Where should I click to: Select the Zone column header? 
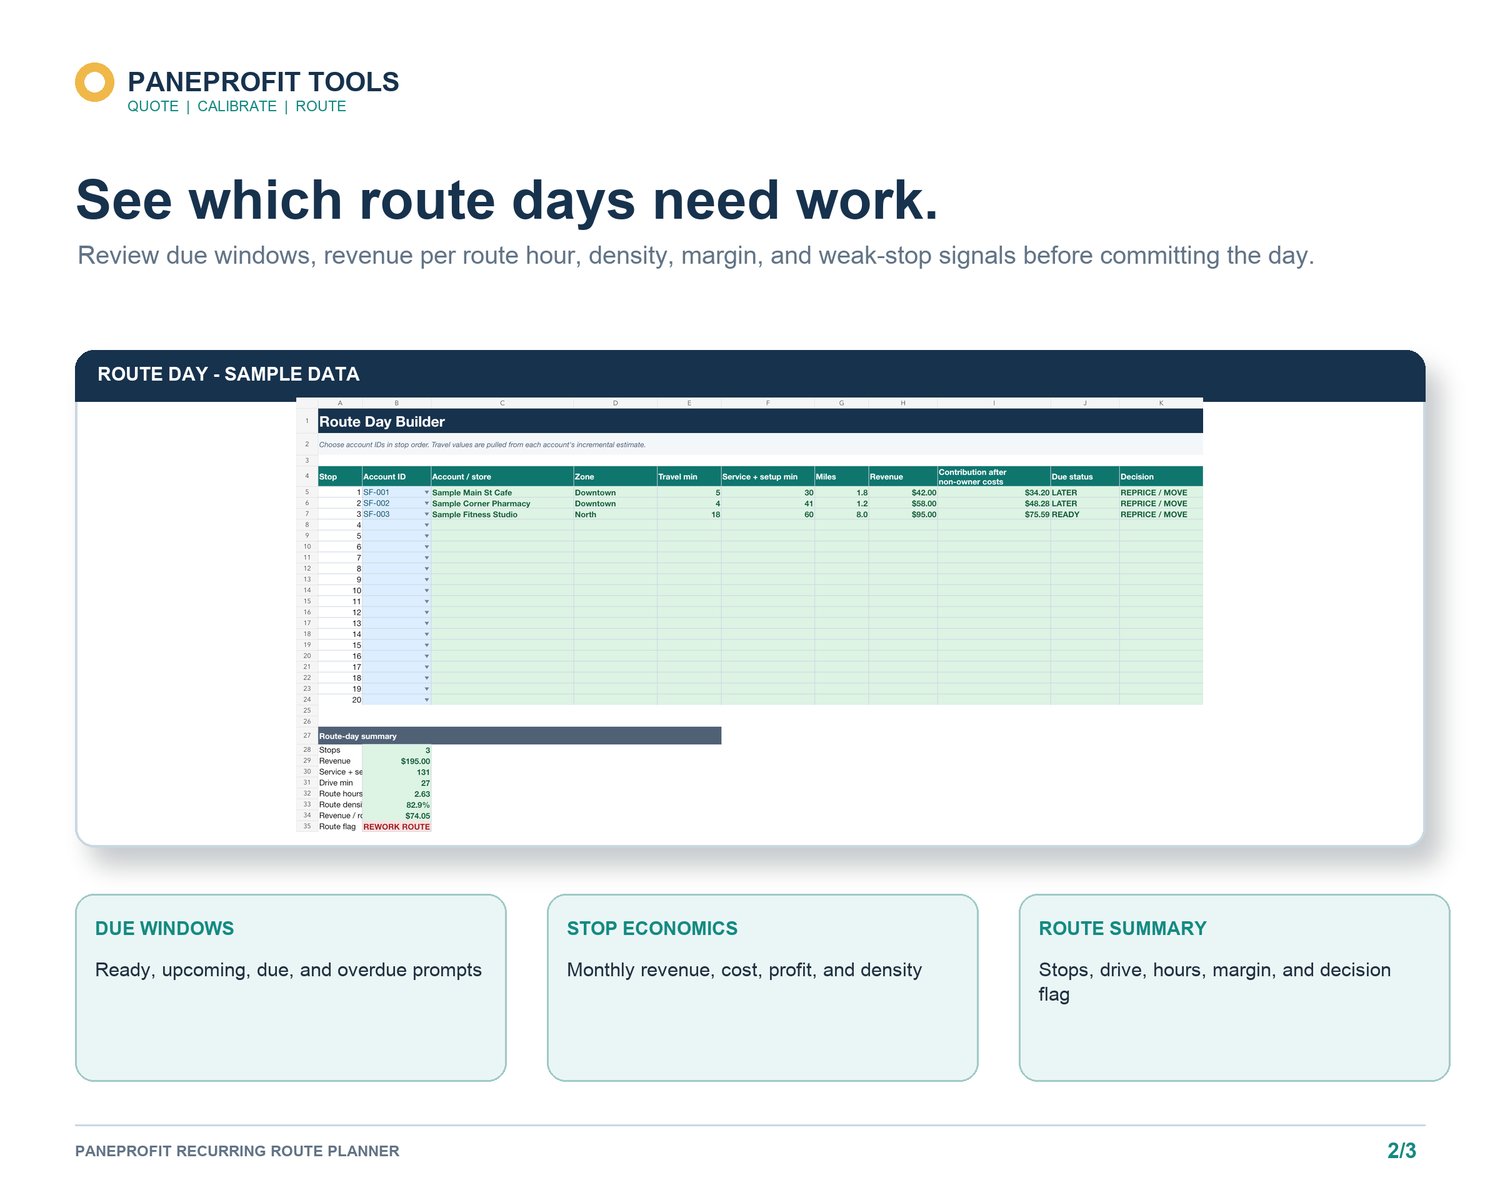point(615,476)
